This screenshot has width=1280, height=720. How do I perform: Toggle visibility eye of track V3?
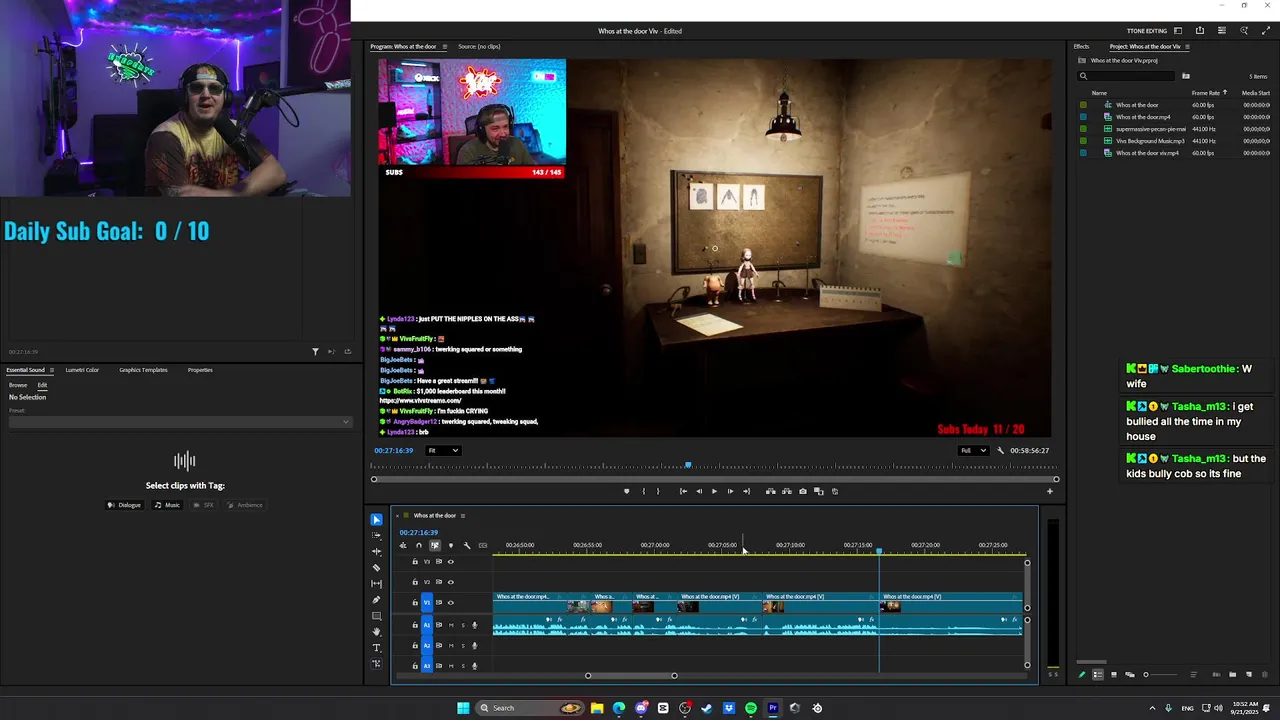click(x=450, y=561)
